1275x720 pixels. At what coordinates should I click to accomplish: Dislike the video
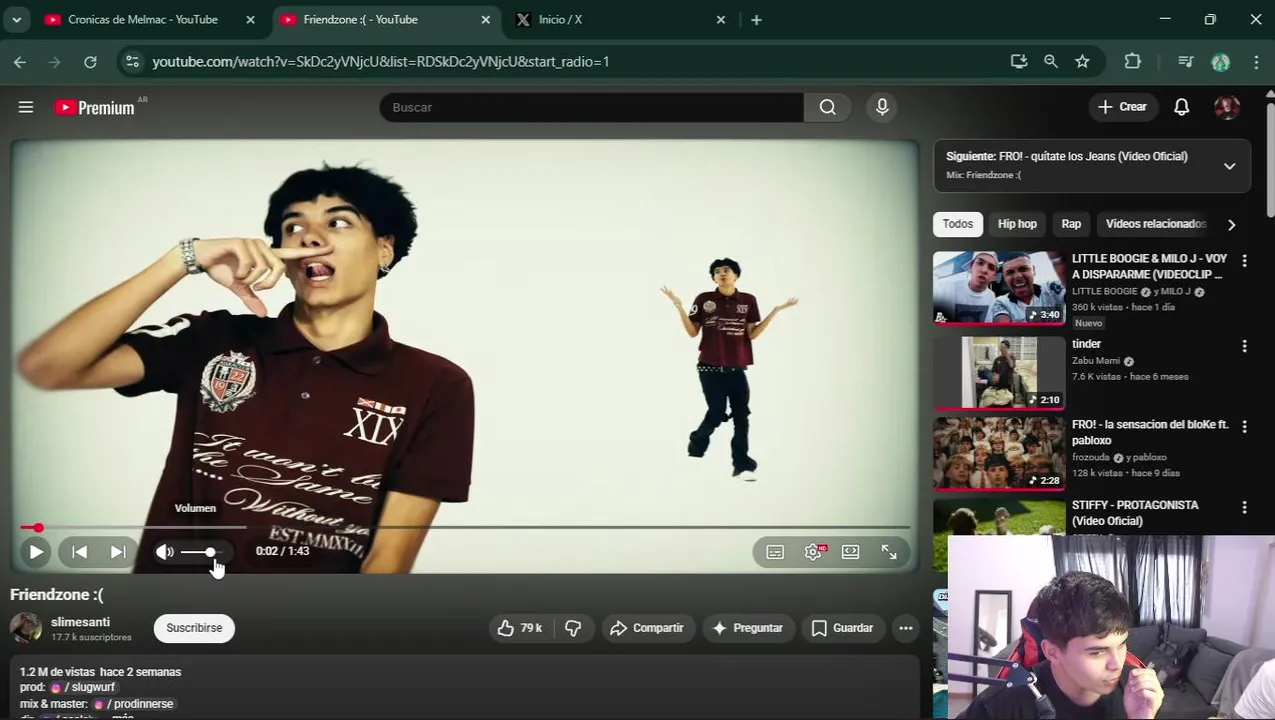573,628
